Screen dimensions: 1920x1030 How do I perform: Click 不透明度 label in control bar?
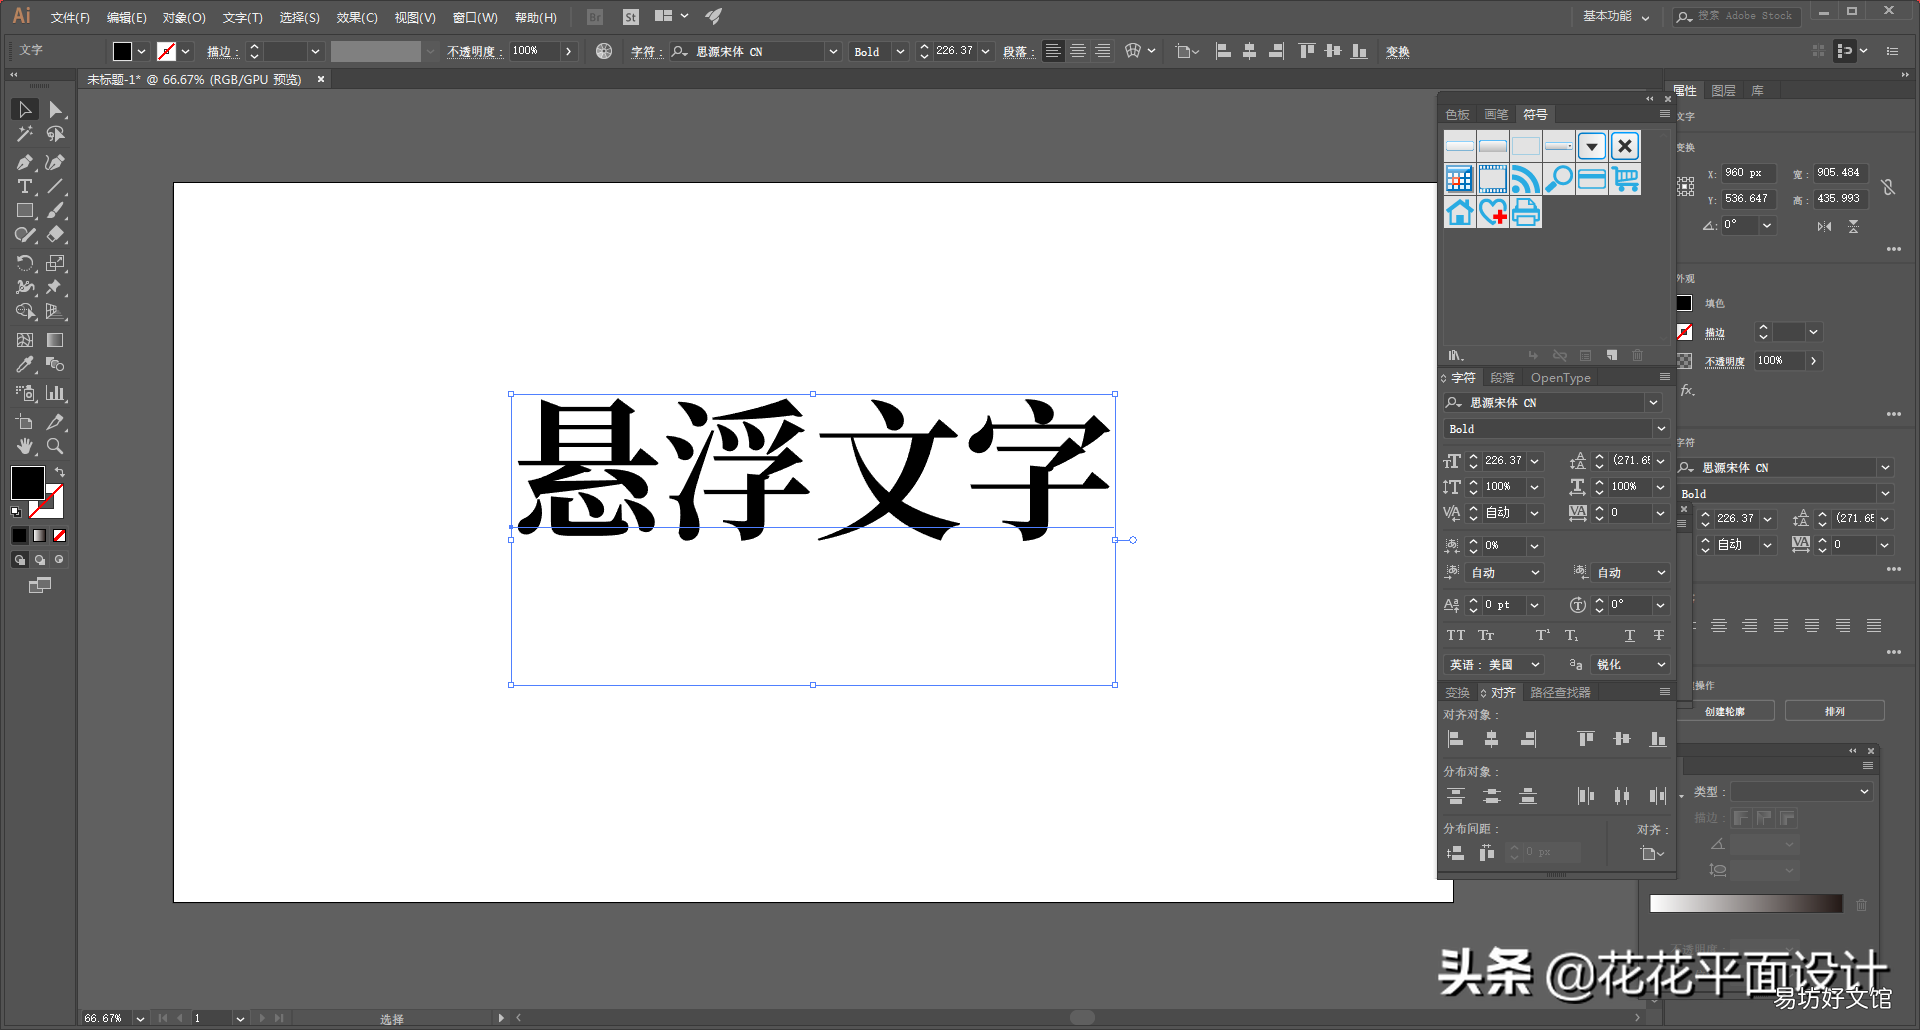(x=472, y=51)
